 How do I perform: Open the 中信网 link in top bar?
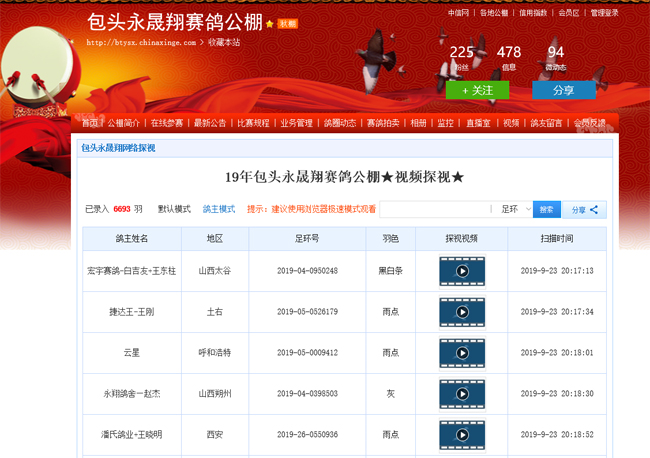point(458,13)
